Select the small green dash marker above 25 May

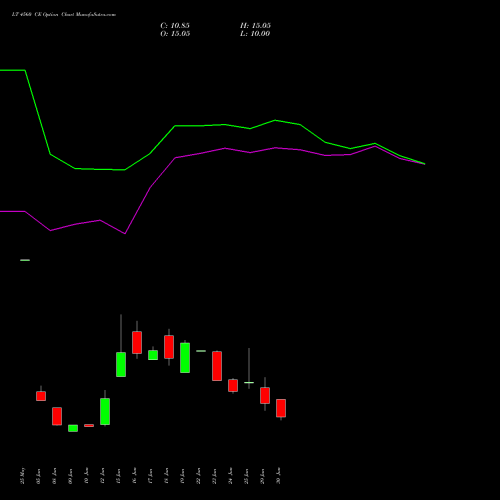click(x=25, y=260)
